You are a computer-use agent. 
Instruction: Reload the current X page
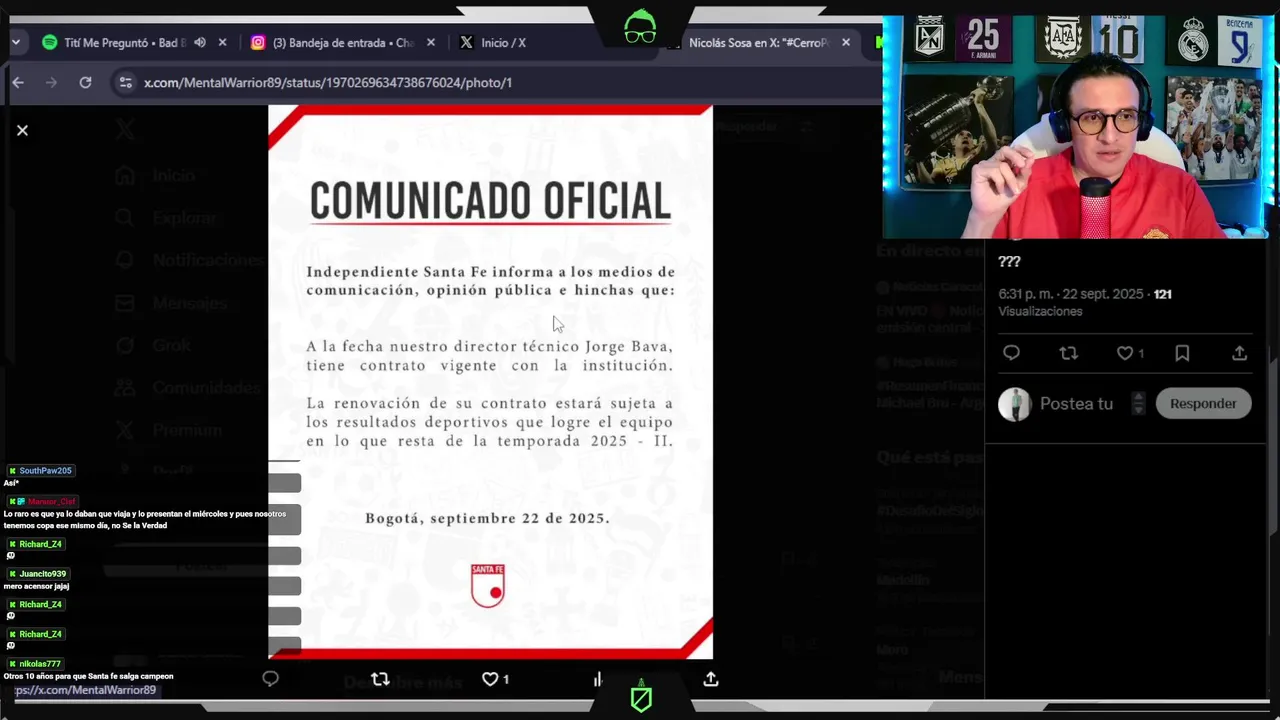[85, 82]
